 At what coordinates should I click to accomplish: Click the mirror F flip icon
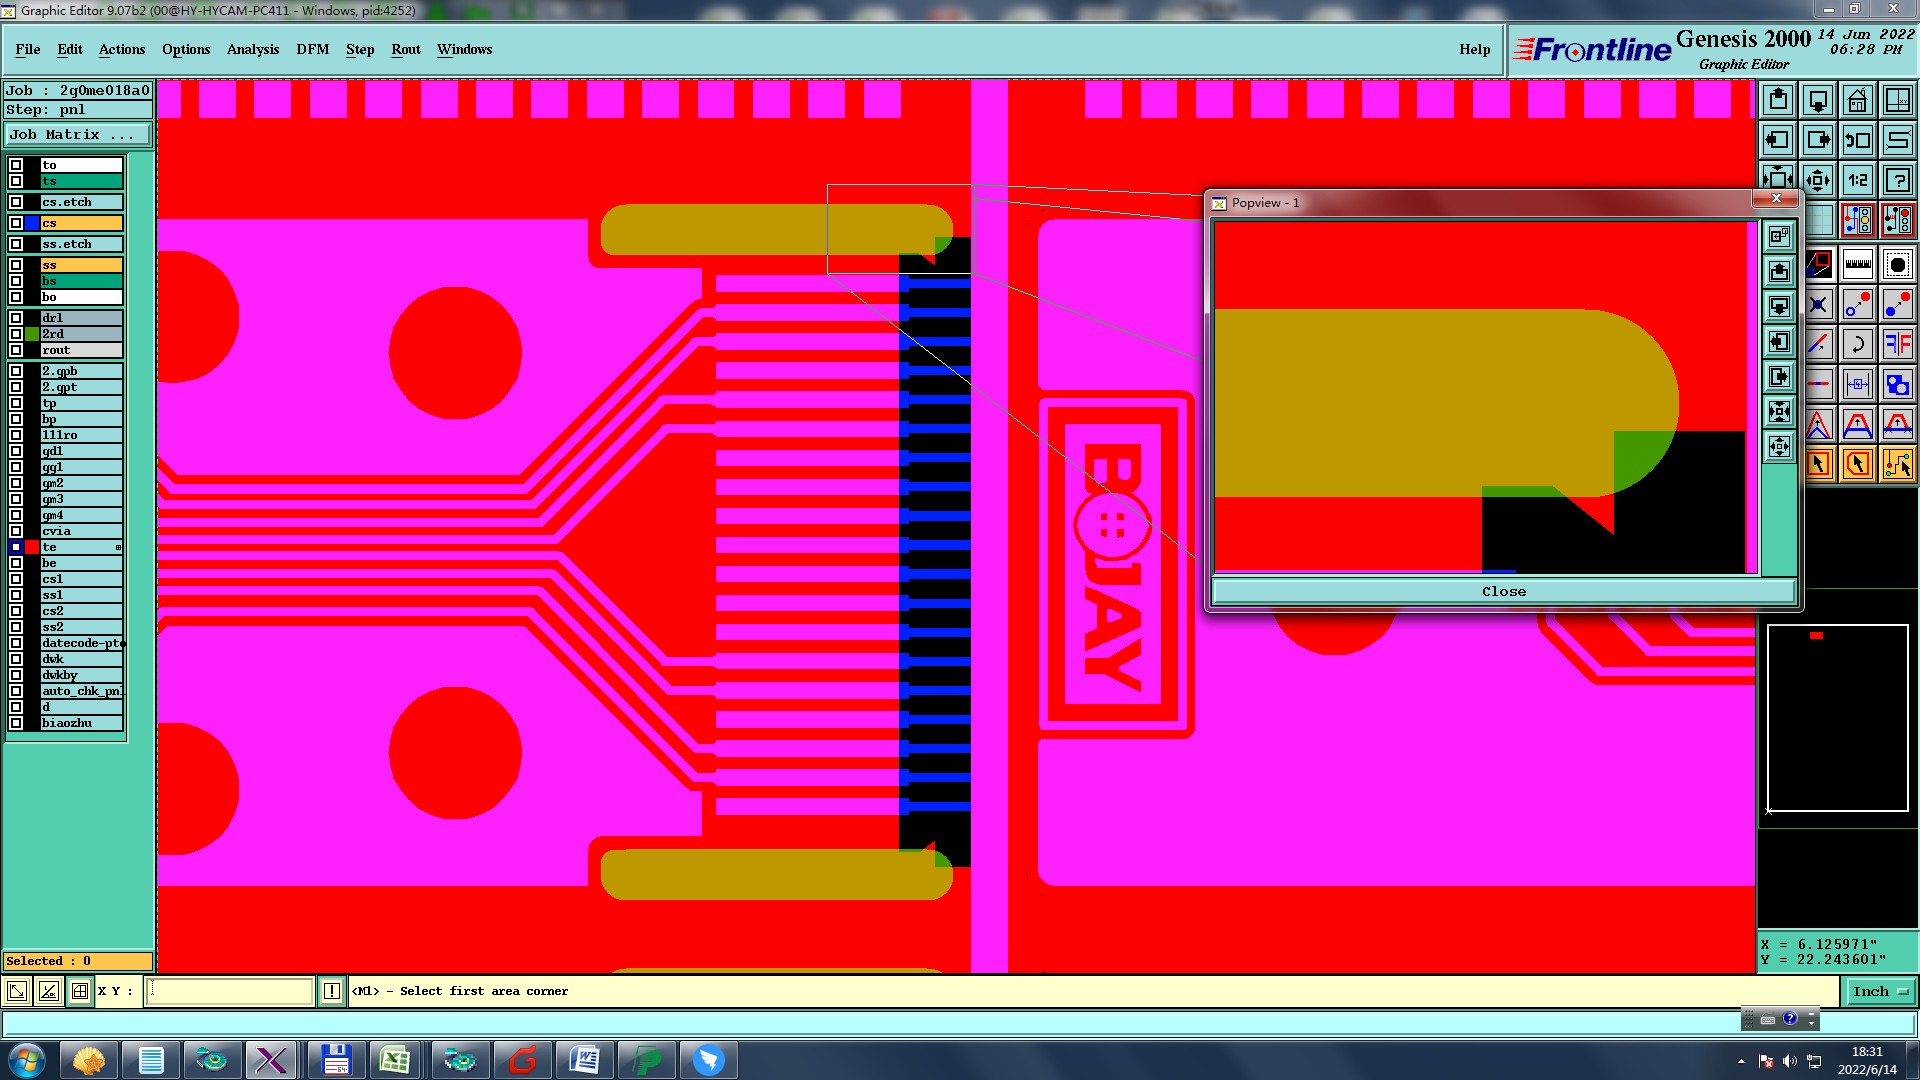1897,344
